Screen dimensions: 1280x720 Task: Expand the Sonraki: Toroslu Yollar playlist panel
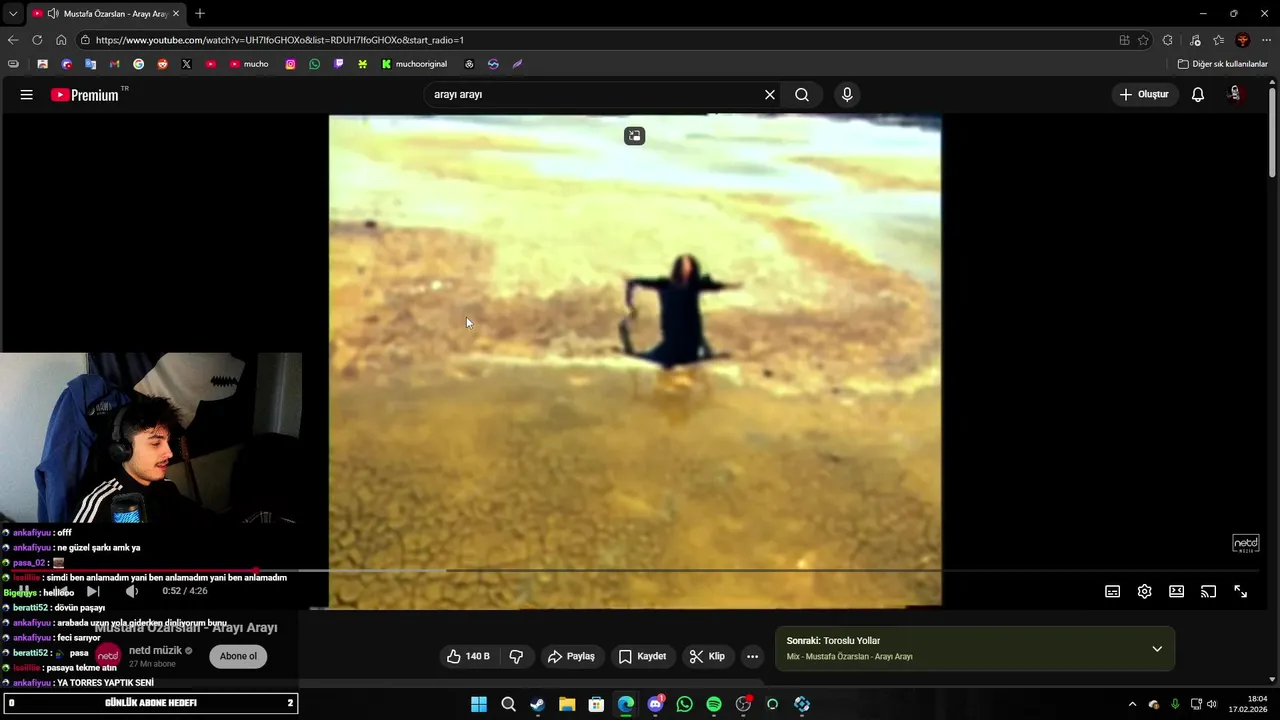(1157, 649)
